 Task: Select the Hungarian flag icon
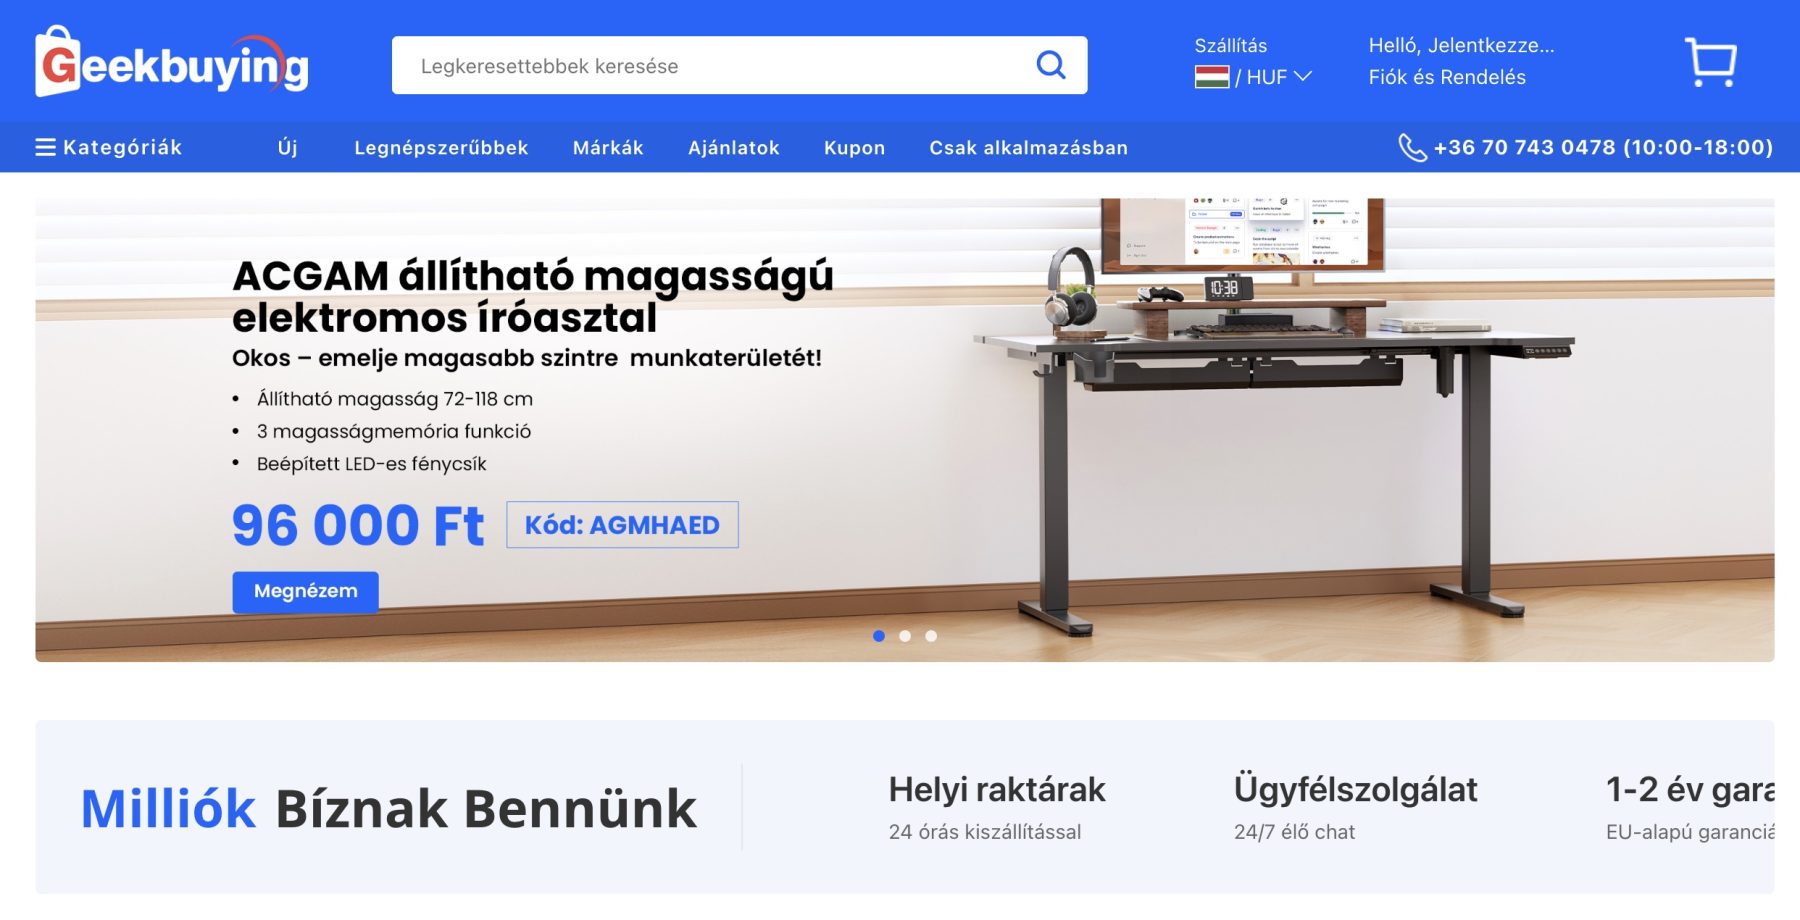1212,77
